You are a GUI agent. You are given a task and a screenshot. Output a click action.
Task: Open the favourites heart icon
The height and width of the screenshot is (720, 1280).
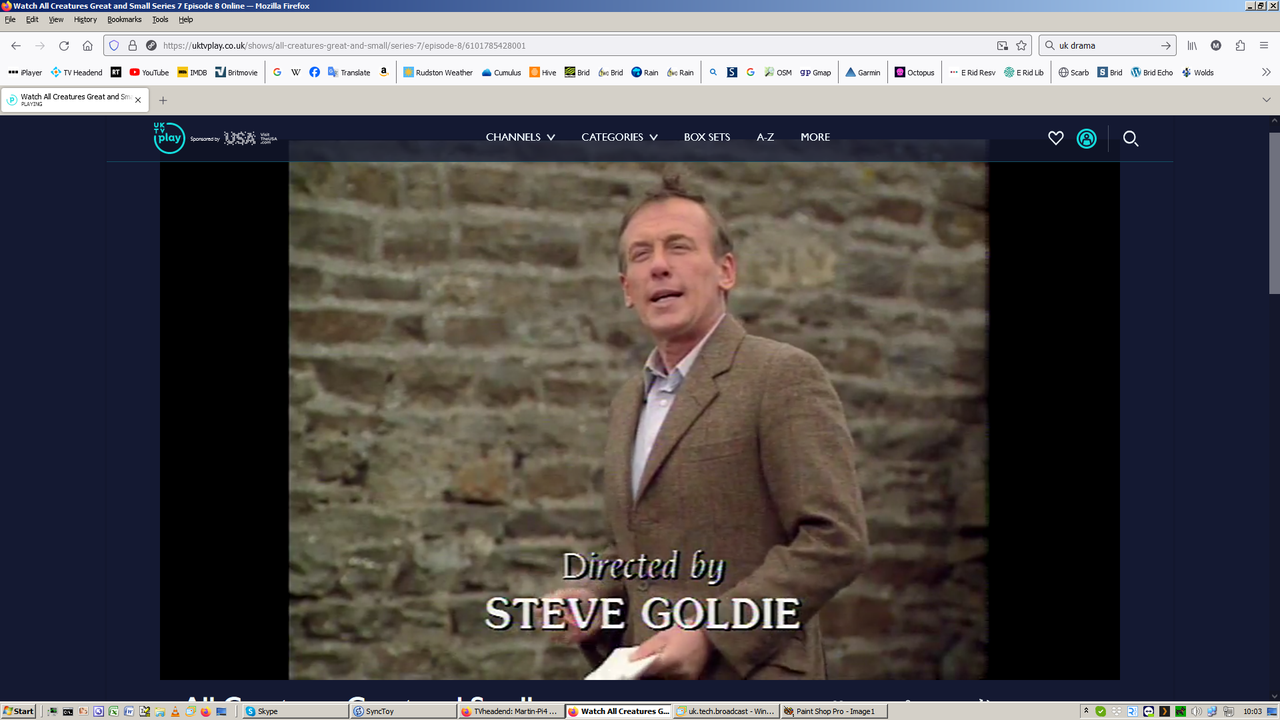(x=1055, y=138)
